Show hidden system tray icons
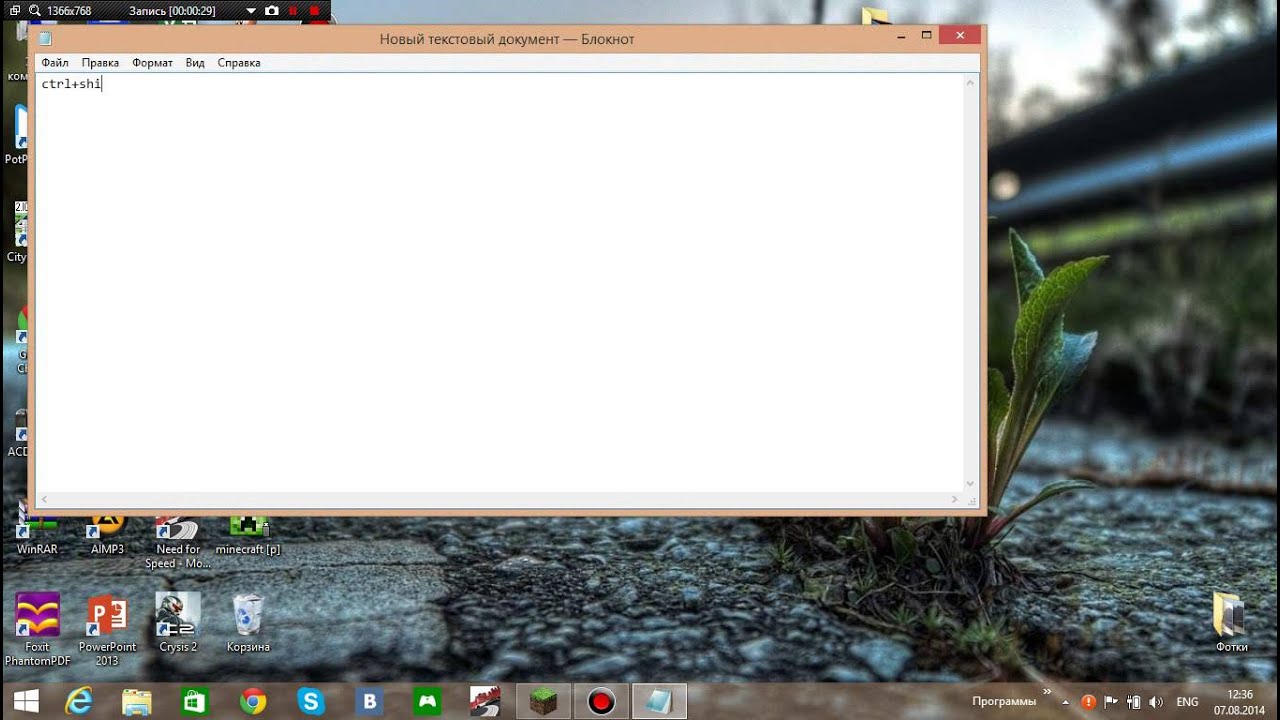Viewport: 1280px width, 720px height. [1065, 702]
